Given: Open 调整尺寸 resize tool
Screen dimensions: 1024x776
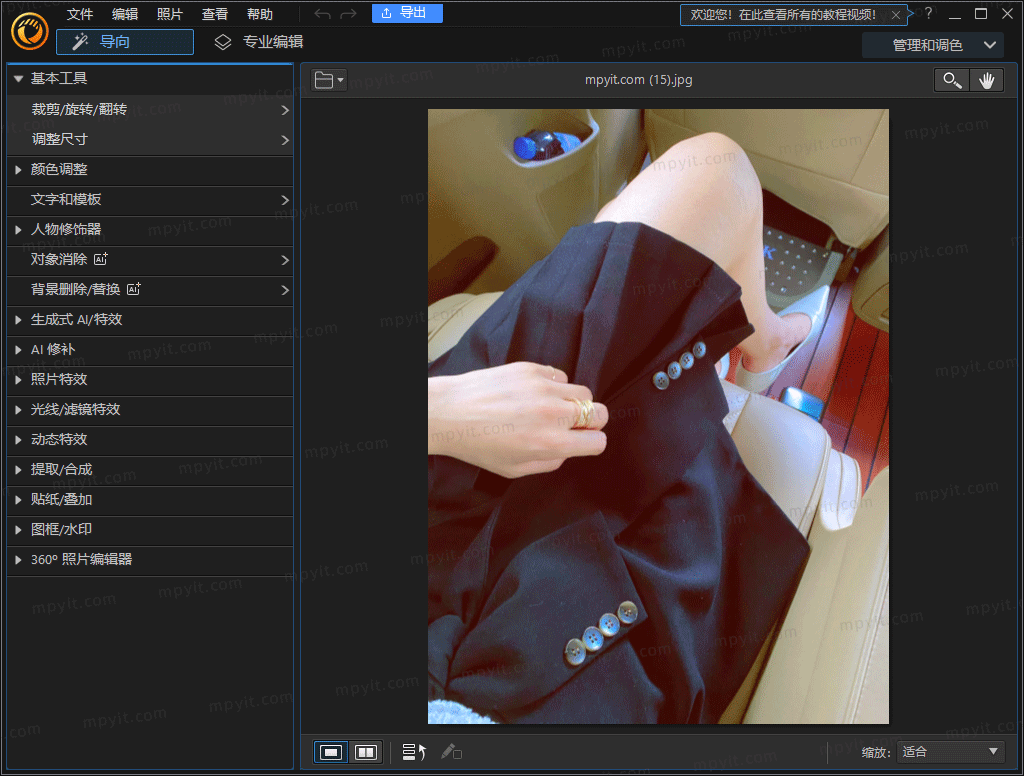Looking at the screenshot, I should tap(150, 140).
